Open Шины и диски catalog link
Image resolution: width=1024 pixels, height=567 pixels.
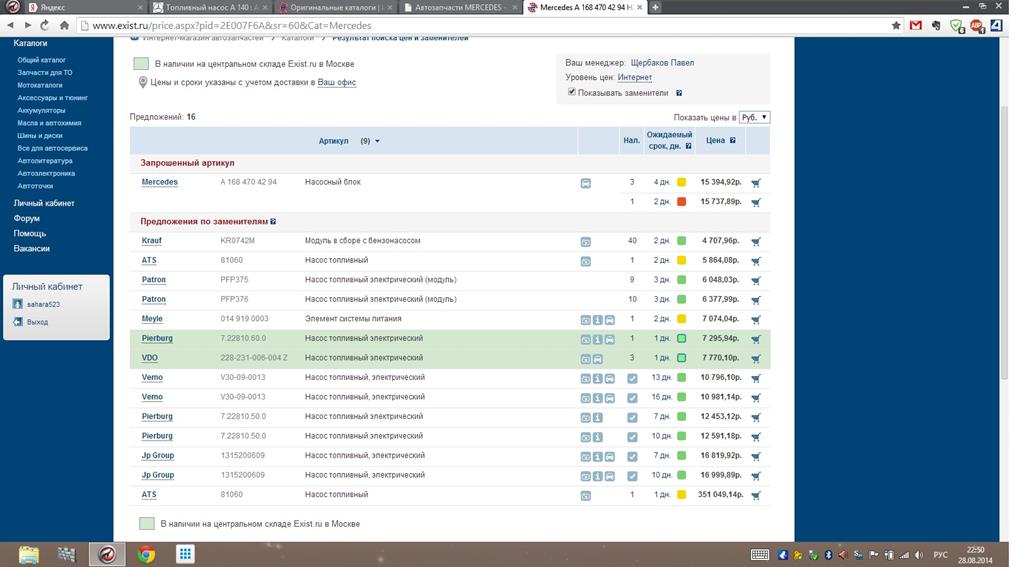click(x=40, y=136)
